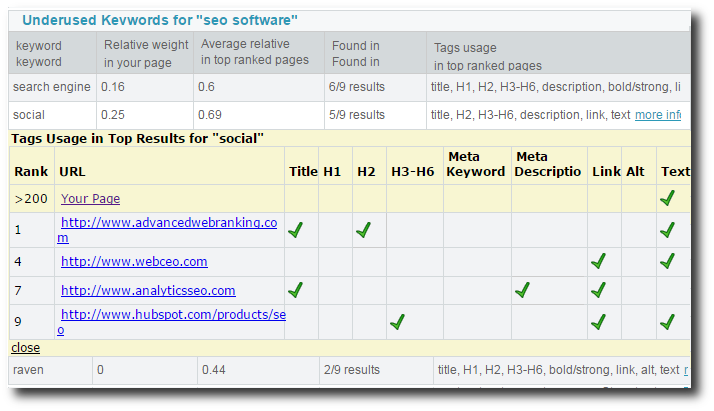Select the search engine keyword row
Viewport: 714px width, 411px height.
349,87
